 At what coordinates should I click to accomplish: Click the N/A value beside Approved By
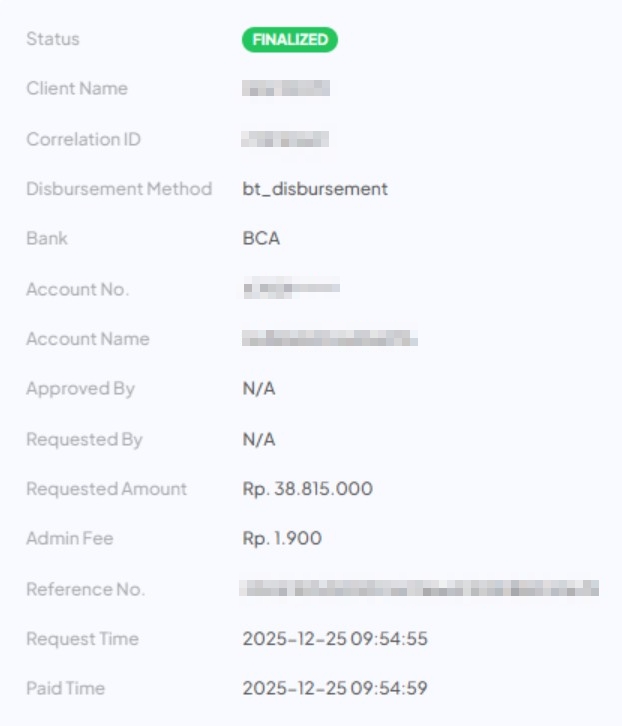pos(258,389)
